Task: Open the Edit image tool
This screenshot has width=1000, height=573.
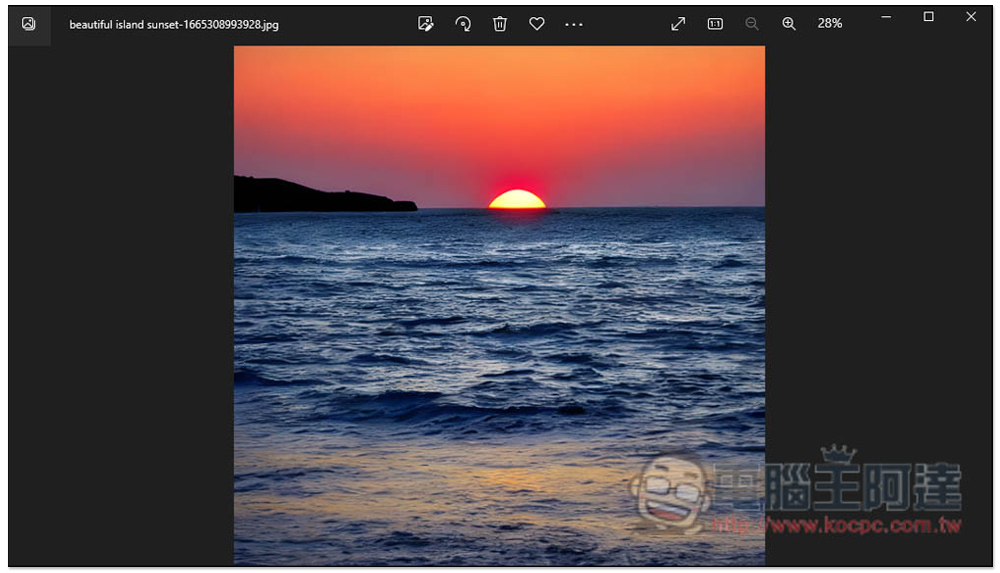Action: tap(426, 24)
